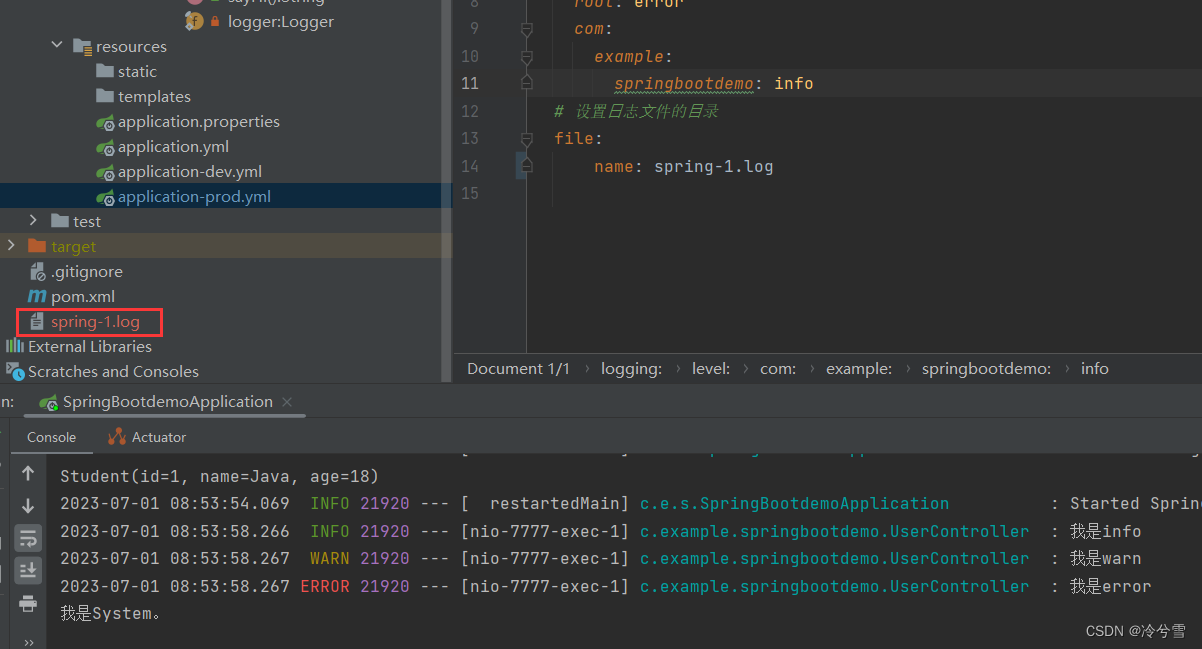Click 'info' breadcrumb item
Viewport: 1202px width, 649px height.
coord(1095,368)
